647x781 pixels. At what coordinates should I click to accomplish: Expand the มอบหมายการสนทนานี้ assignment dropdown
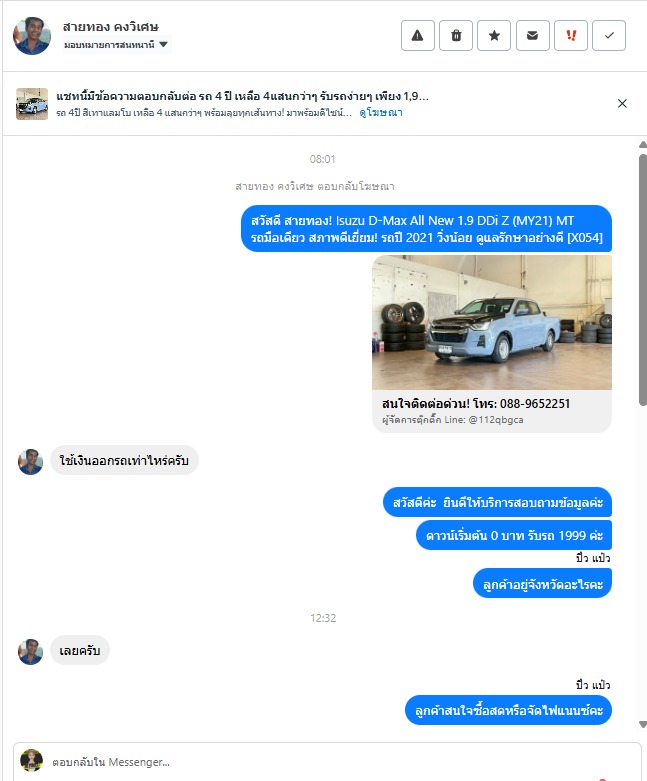pyautogui.click(x=117, y=45)
